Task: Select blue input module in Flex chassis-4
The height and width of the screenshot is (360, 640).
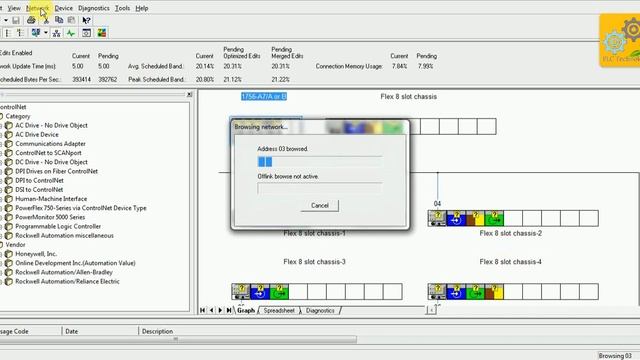Action: click(456, 291)
